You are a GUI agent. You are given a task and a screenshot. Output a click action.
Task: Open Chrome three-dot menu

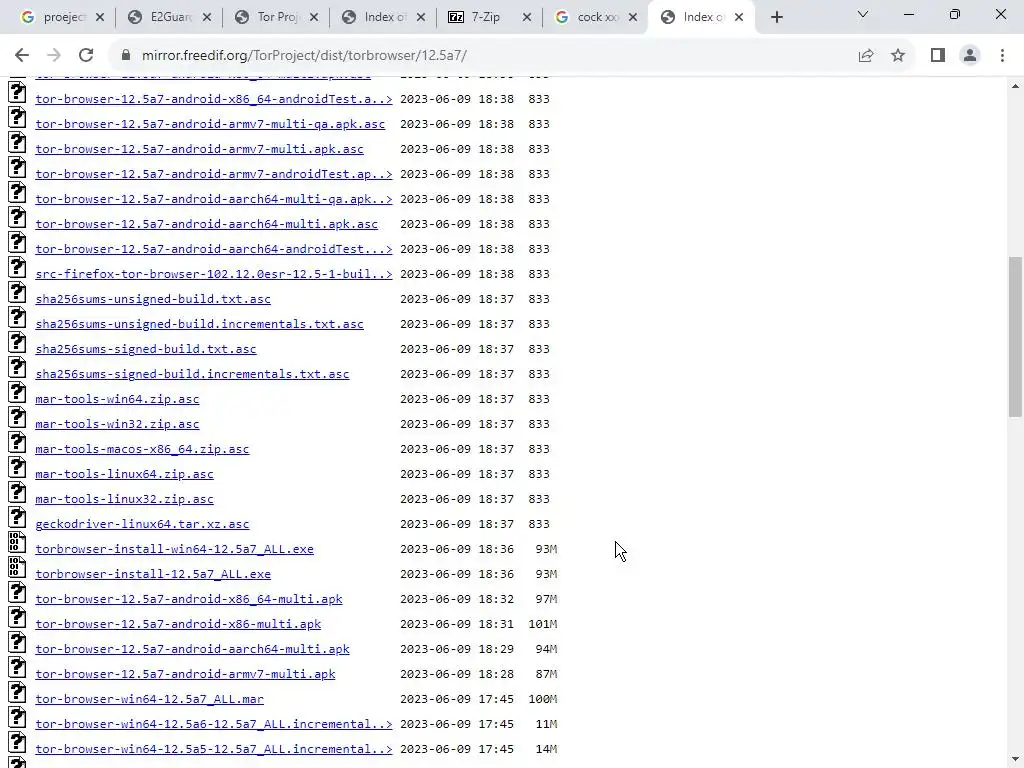(x=1002, y=56)
